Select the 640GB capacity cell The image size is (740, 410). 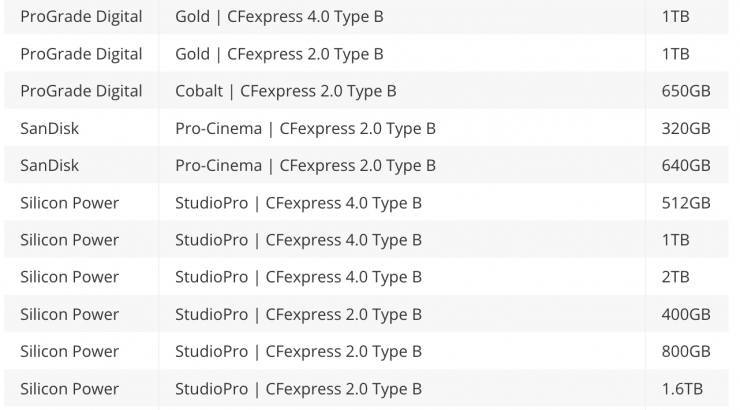pyautogui.click(x=686, y=165)
